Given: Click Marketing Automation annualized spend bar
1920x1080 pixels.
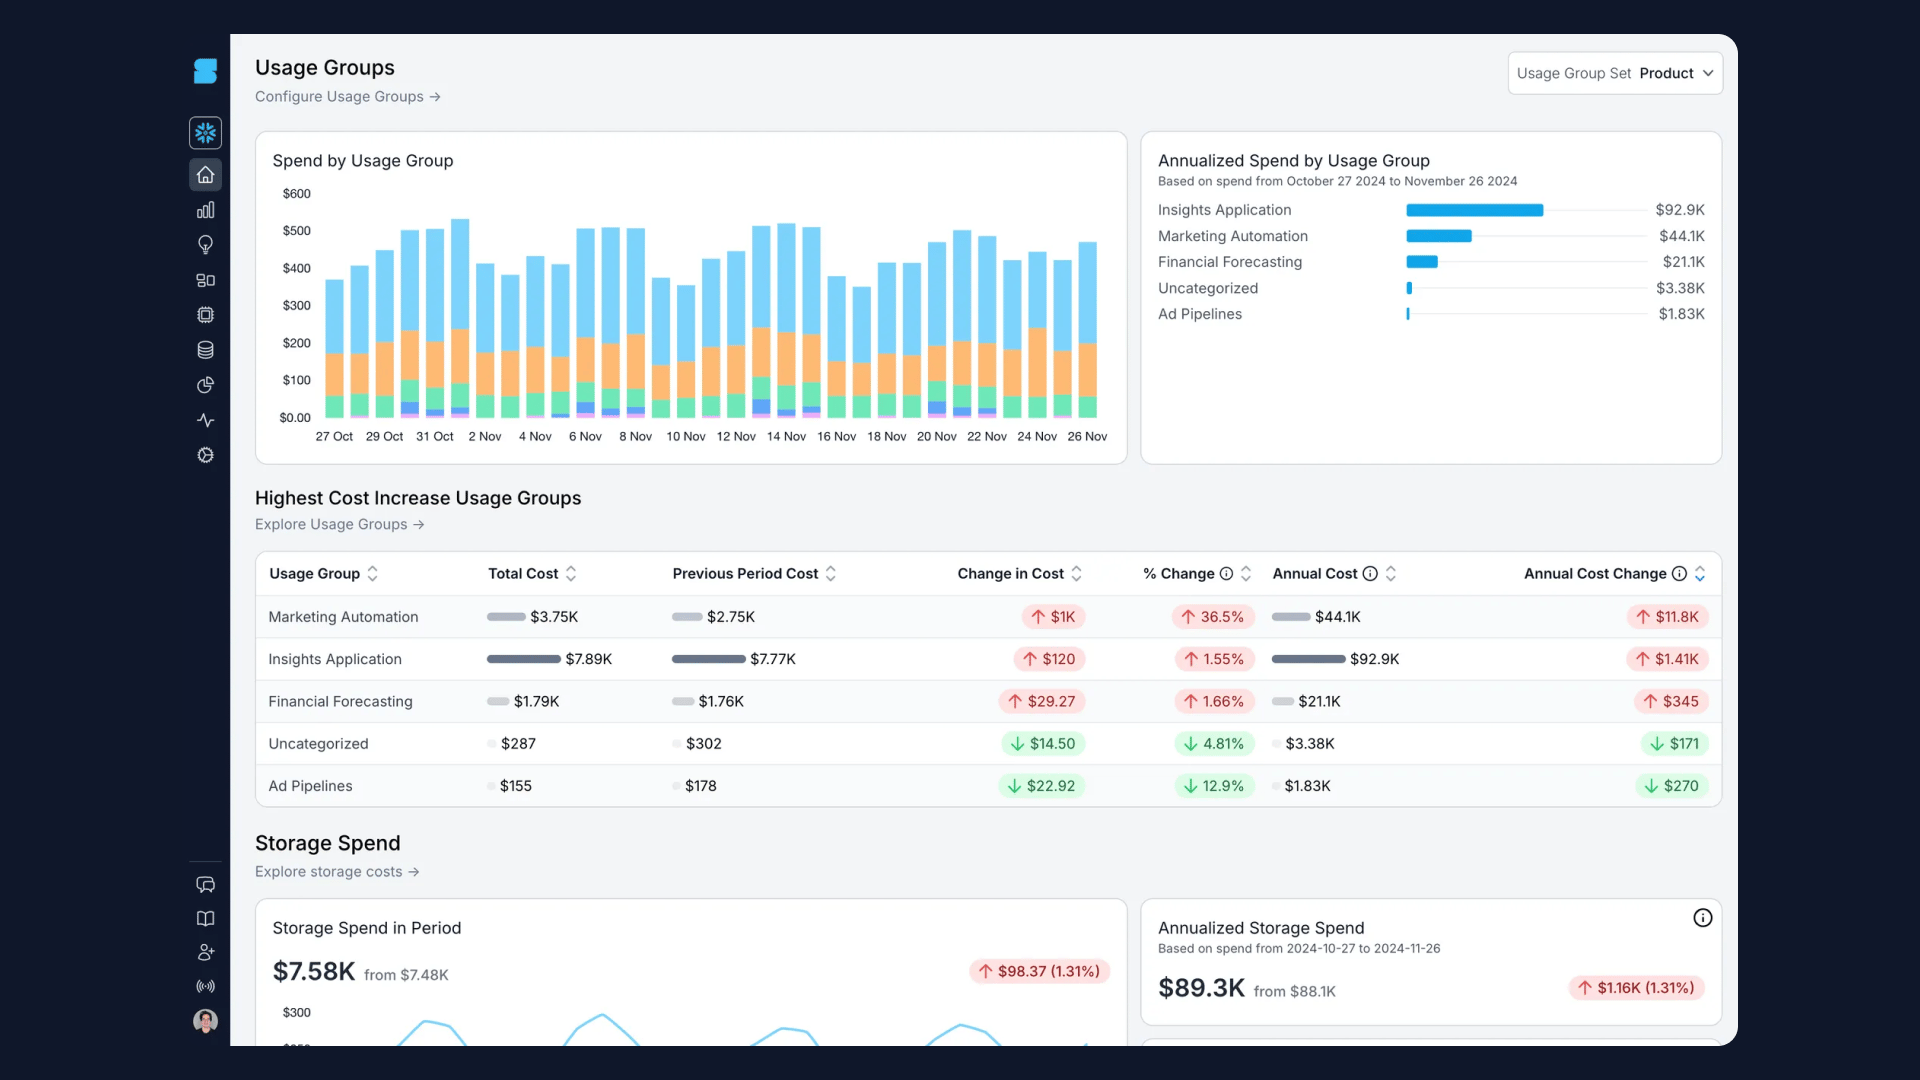Looking at the screenshot, I should tap(1438, 236).
